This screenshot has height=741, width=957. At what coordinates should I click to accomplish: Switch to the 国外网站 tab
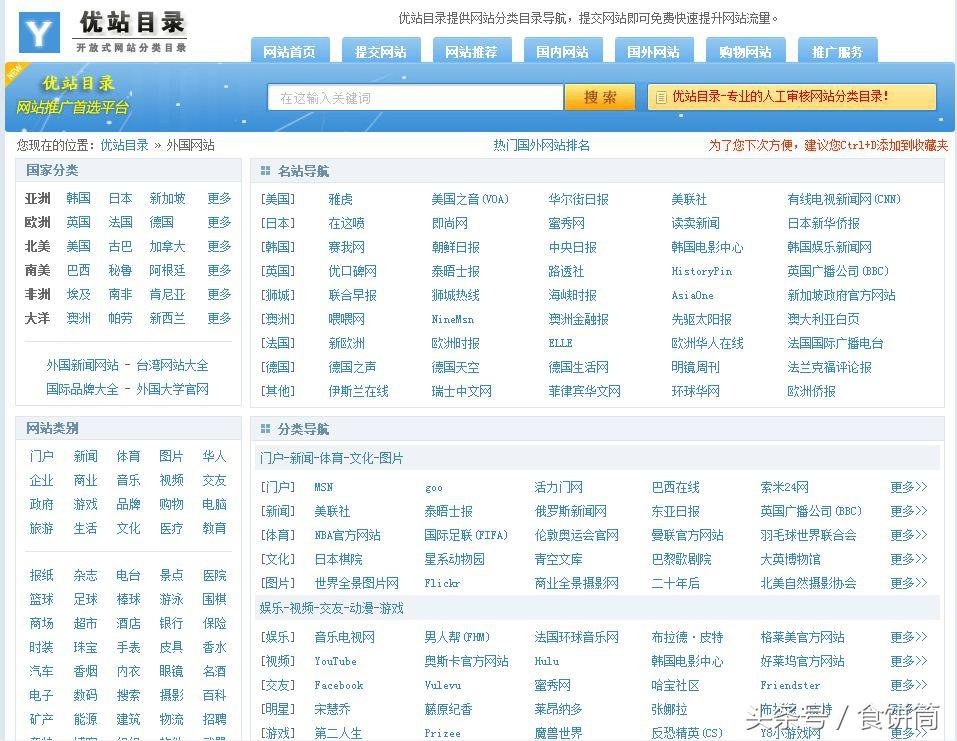point(653,50)
